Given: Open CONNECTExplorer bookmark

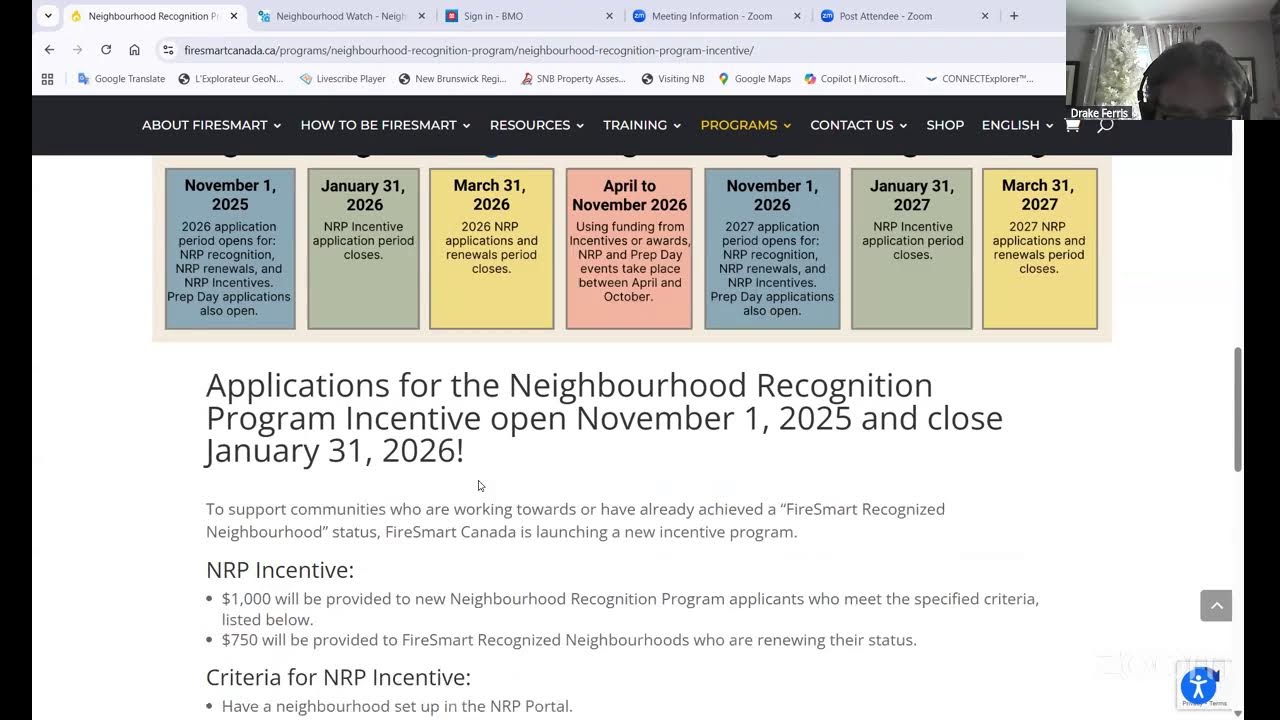Looking at the screenshot, I should (979, 78).
